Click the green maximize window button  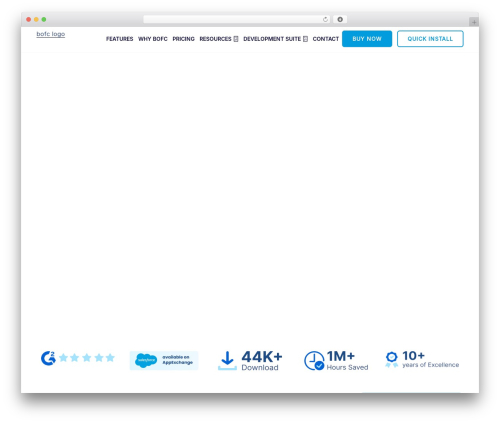tap(44, 19)
